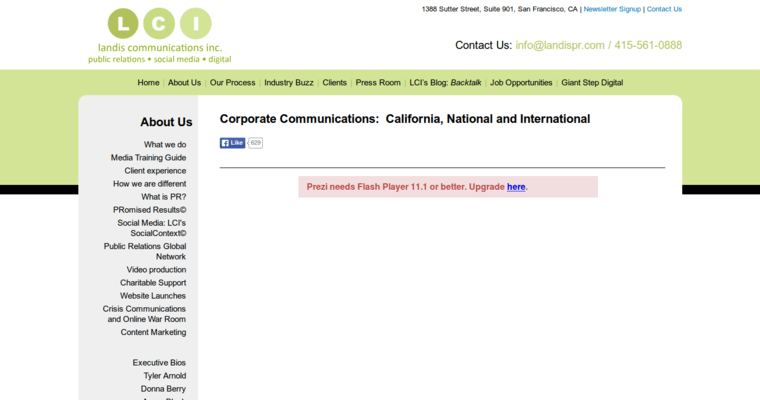
Task: Open Tyler Arnold bio link
Action: click(x=165, y=376)
